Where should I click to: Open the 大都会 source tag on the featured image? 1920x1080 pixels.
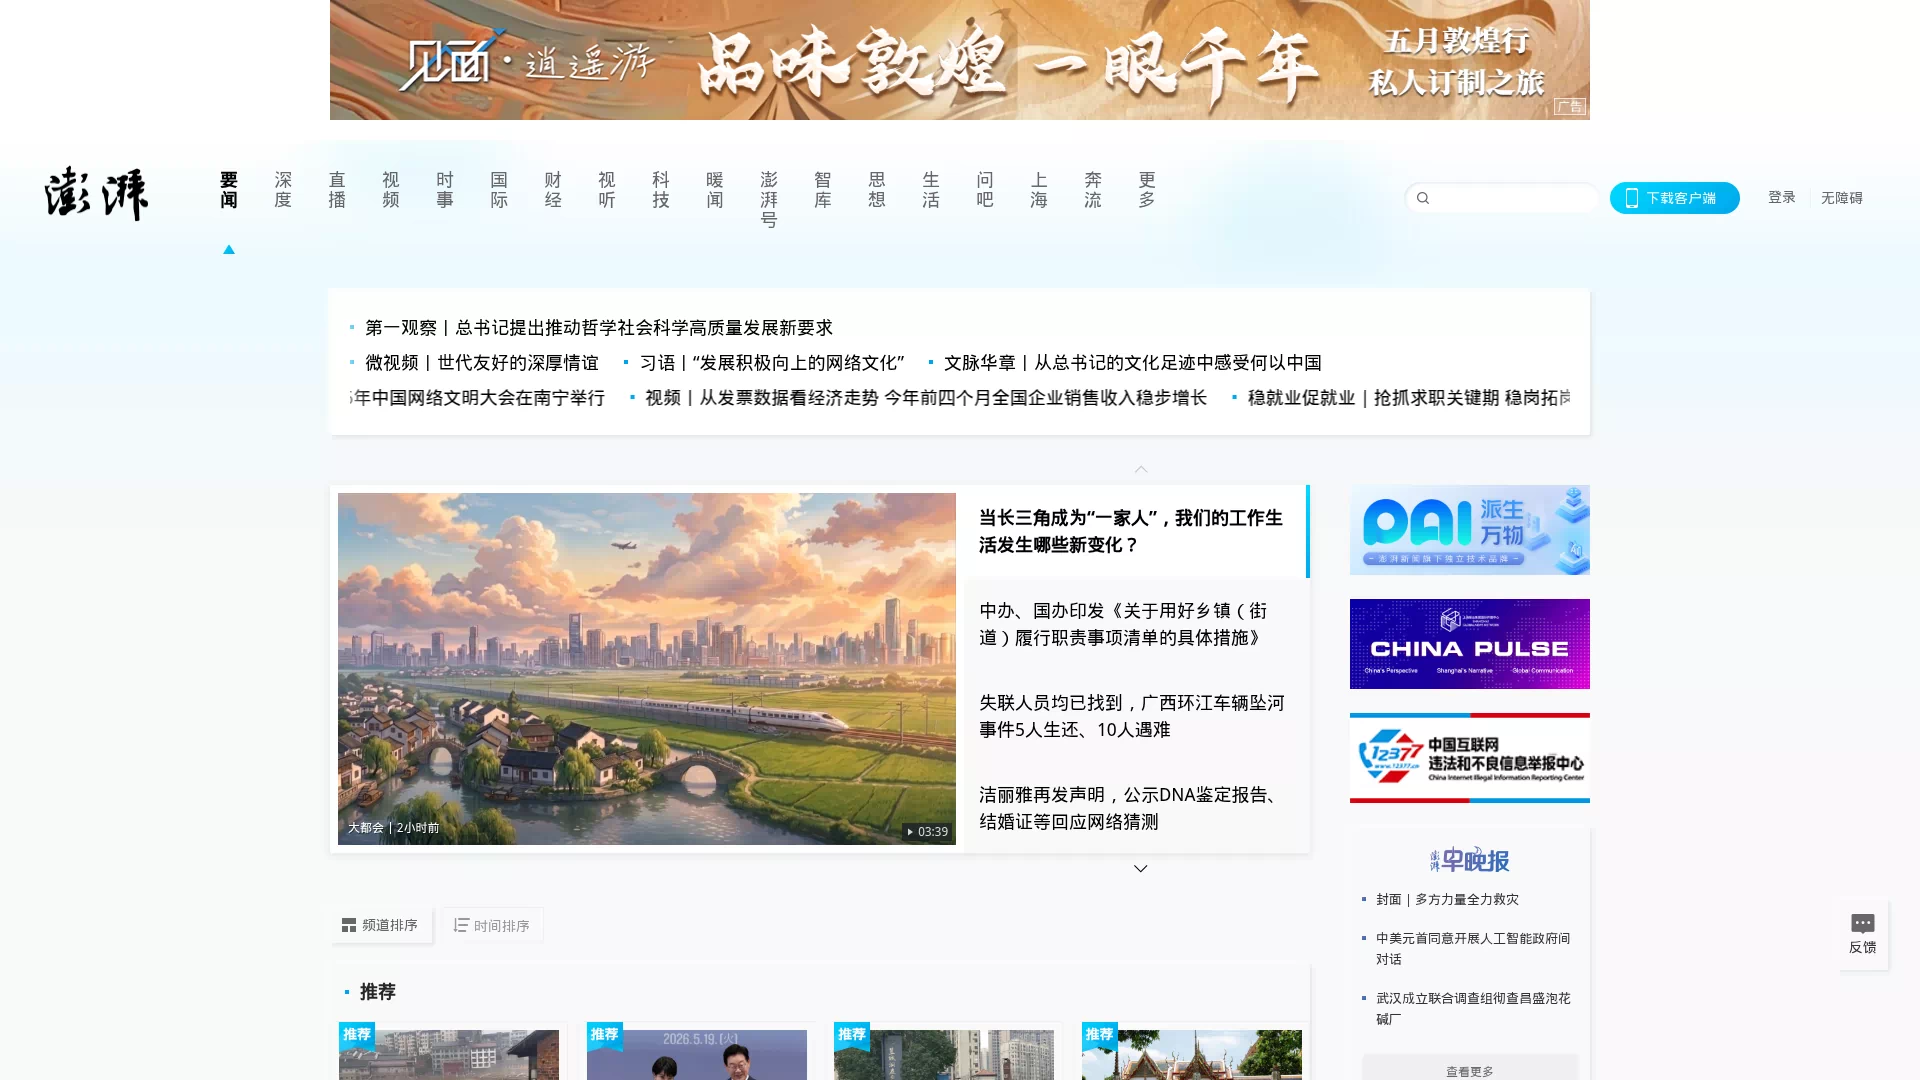[365, 828]
